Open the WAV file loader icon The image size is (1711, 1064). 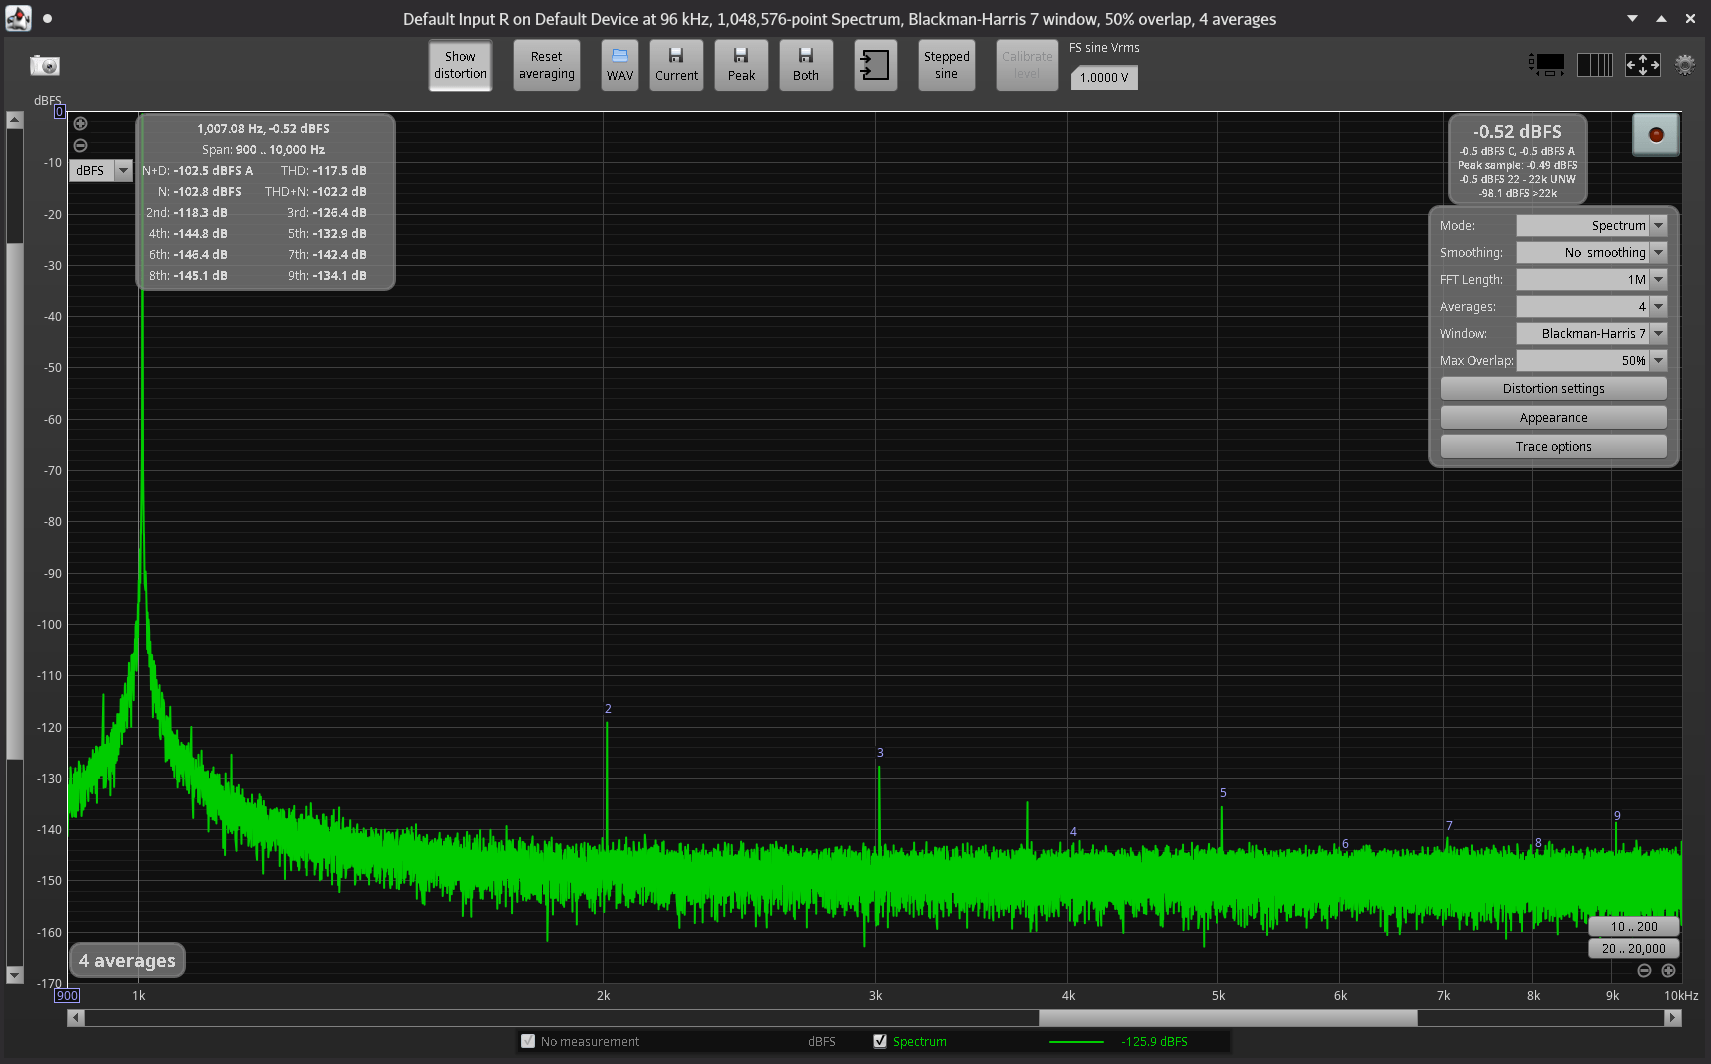620,65
